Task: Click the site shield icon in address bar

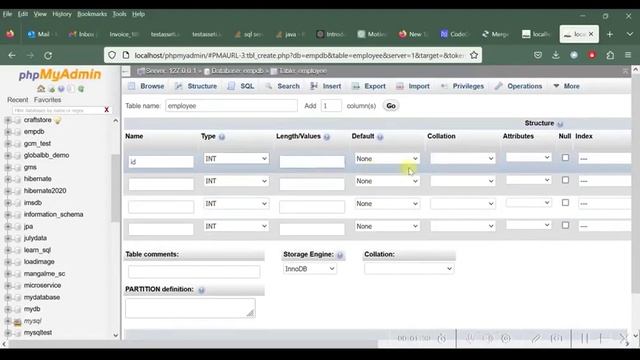Action: tap(112, 55)
